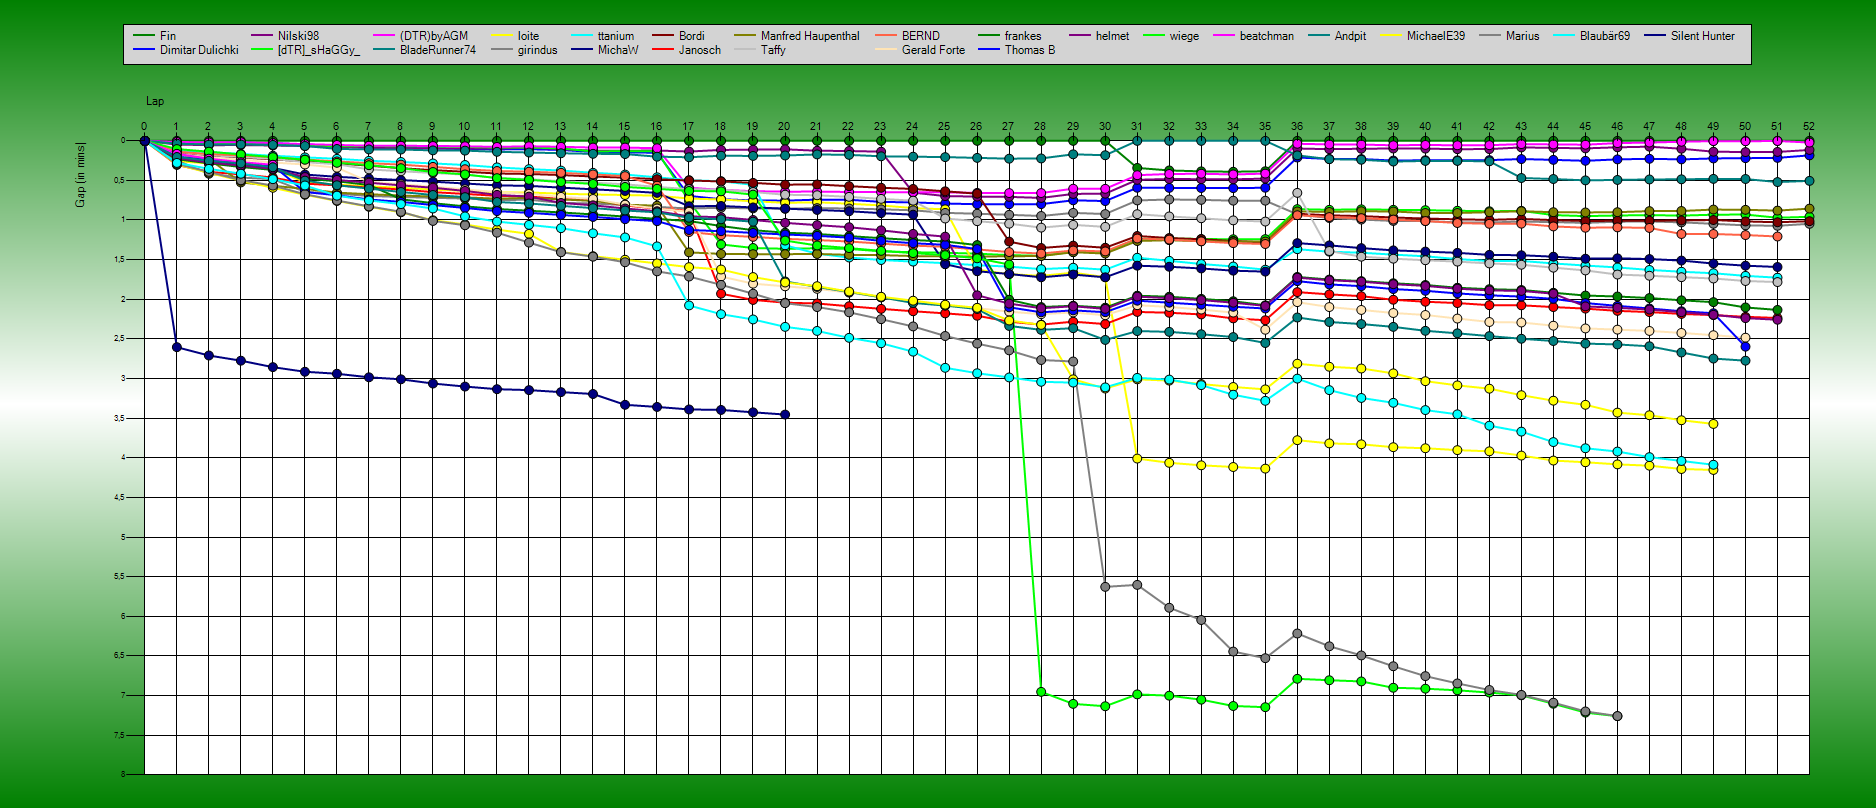Select Fin in the chart legend
The width and height of the screenshot is (1876, 808).
point(168,36)
